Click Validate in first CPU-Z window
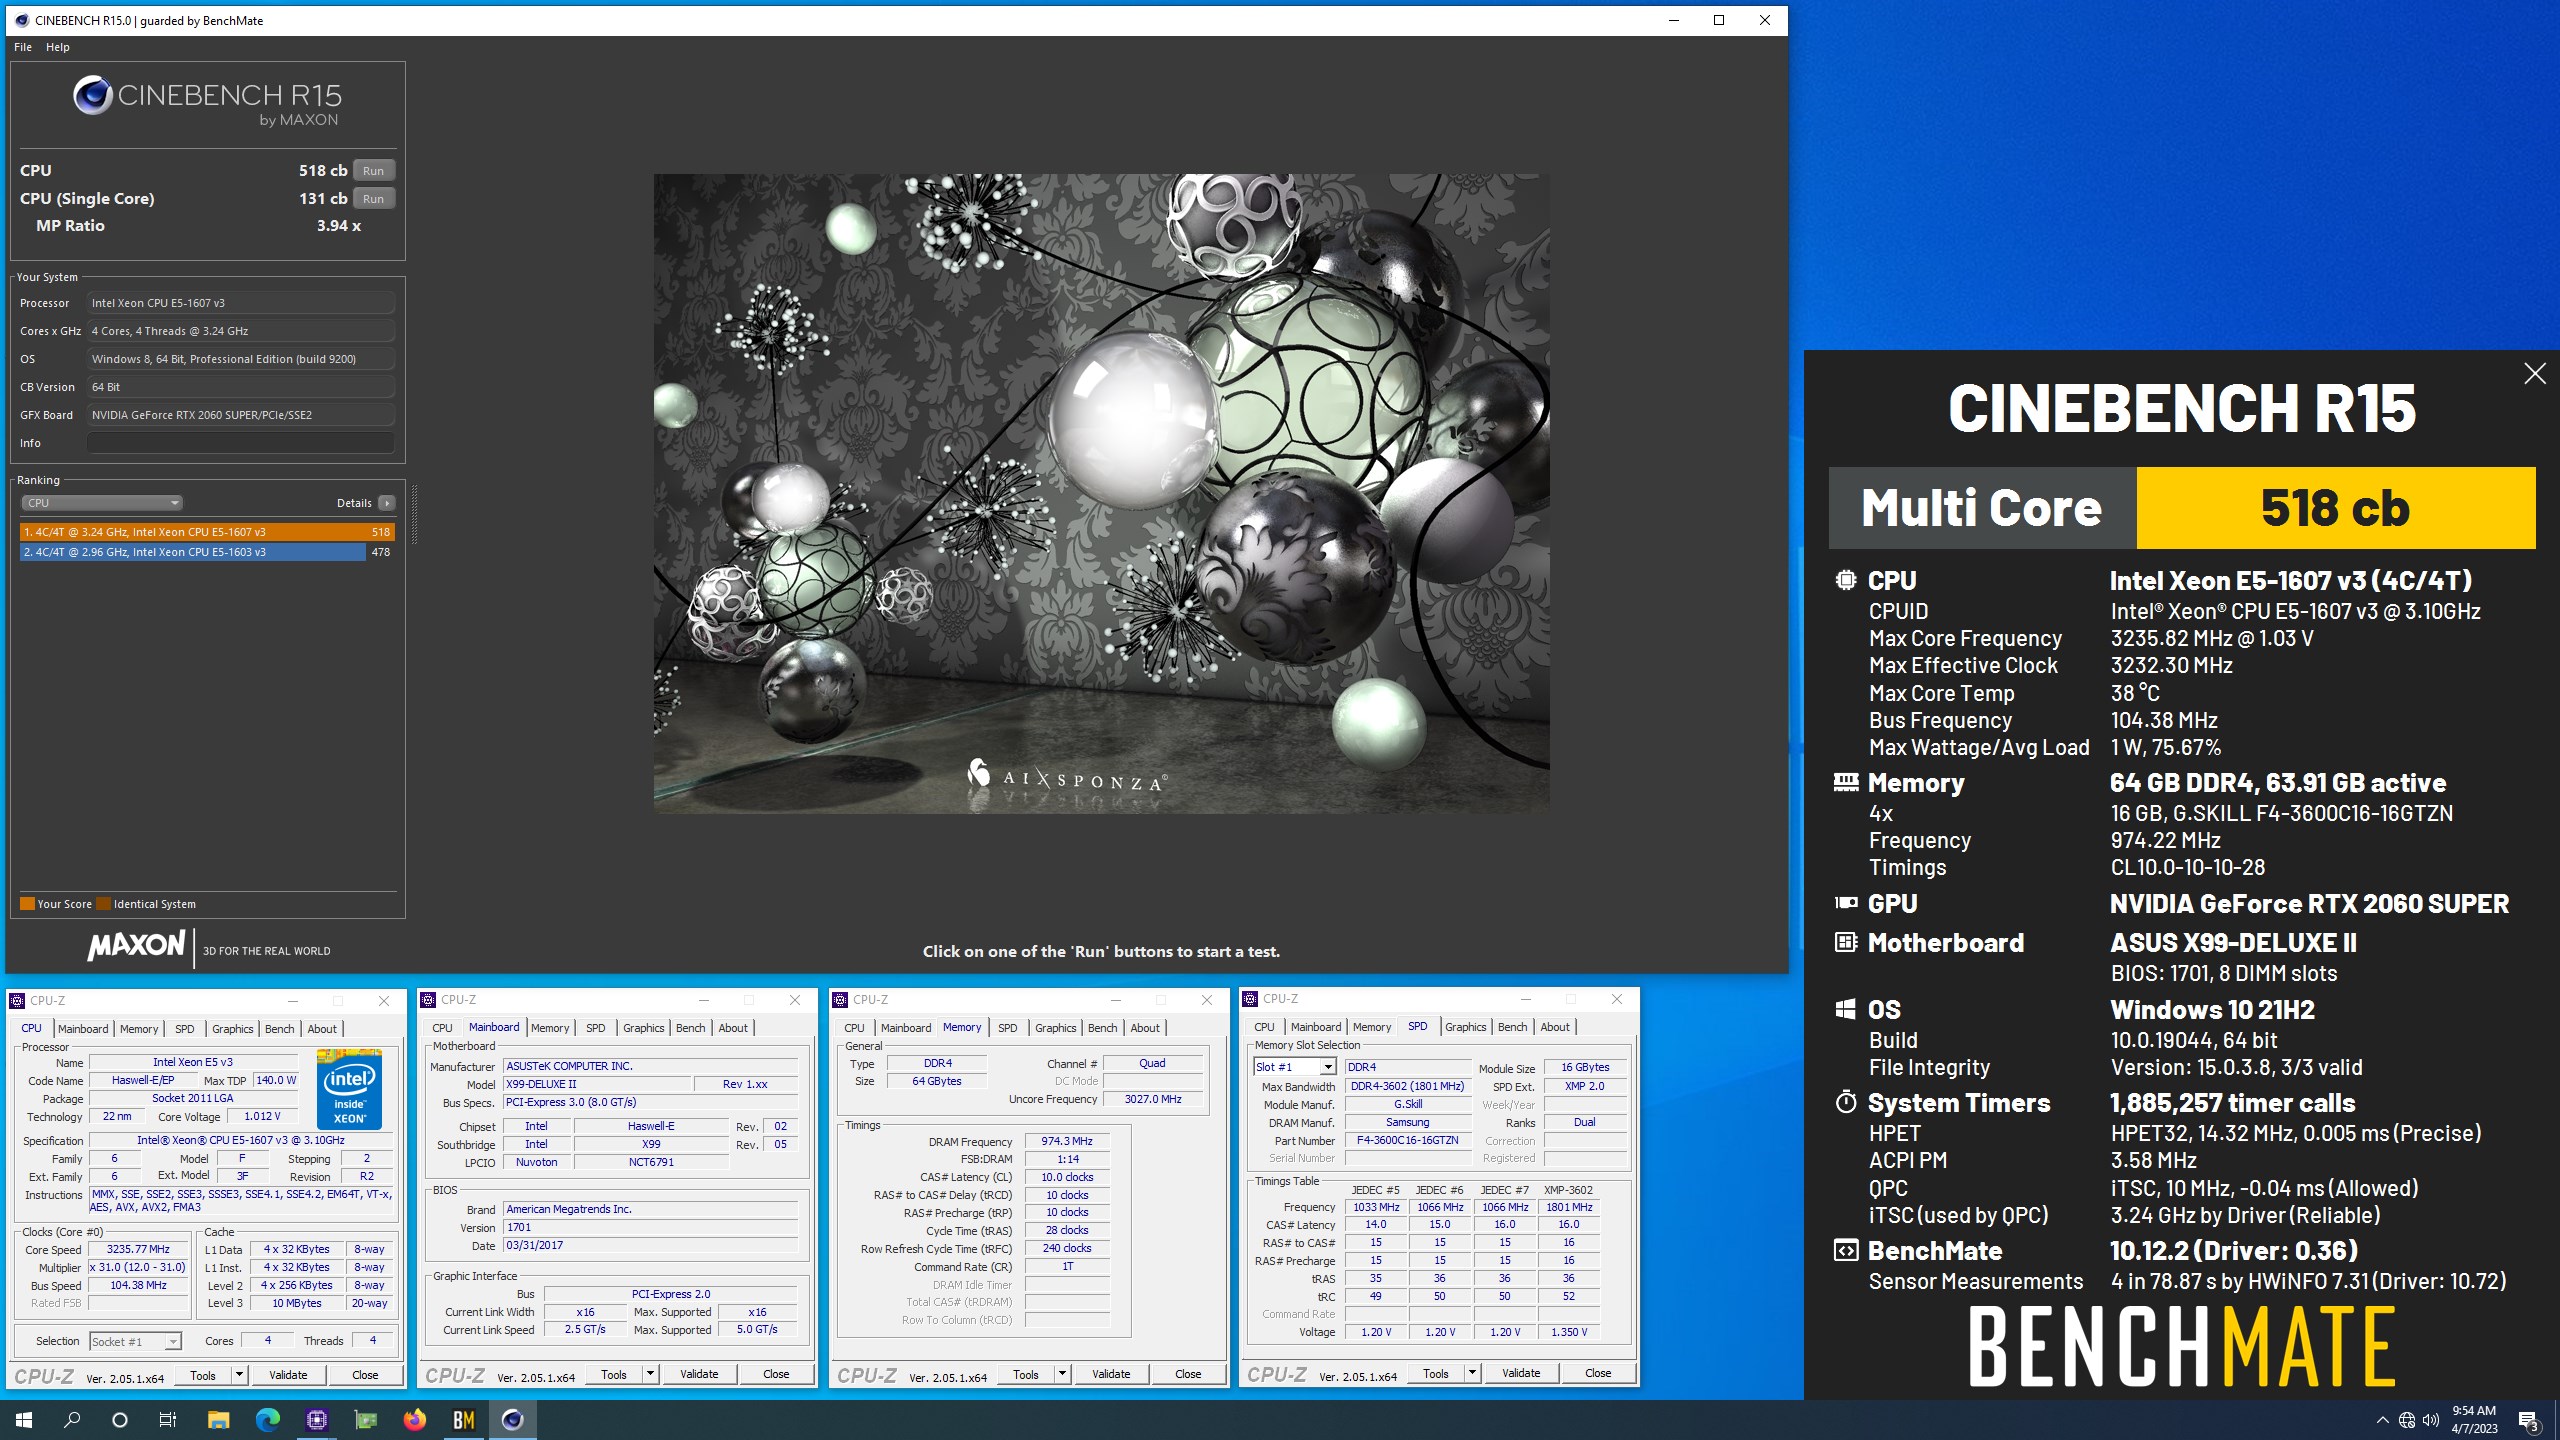Screen dimensions: 2560x1440 coord(288,1375)
